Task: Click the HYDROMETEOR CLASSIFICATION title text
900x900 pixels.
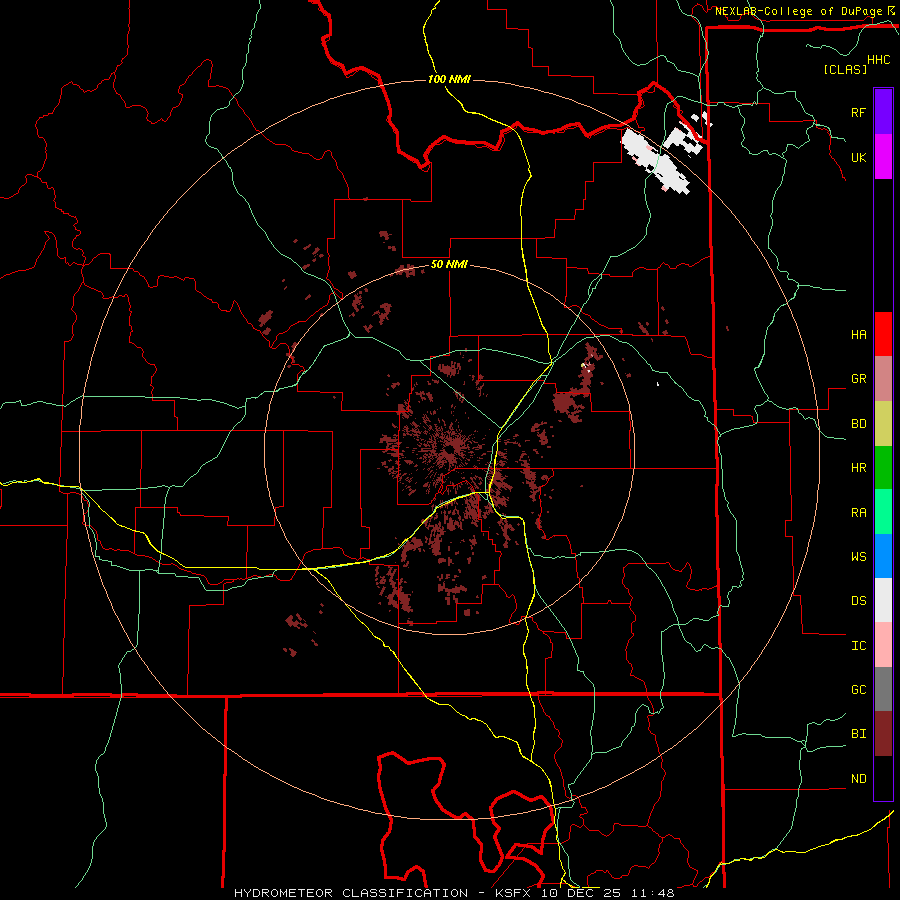Action: (351, 893)
